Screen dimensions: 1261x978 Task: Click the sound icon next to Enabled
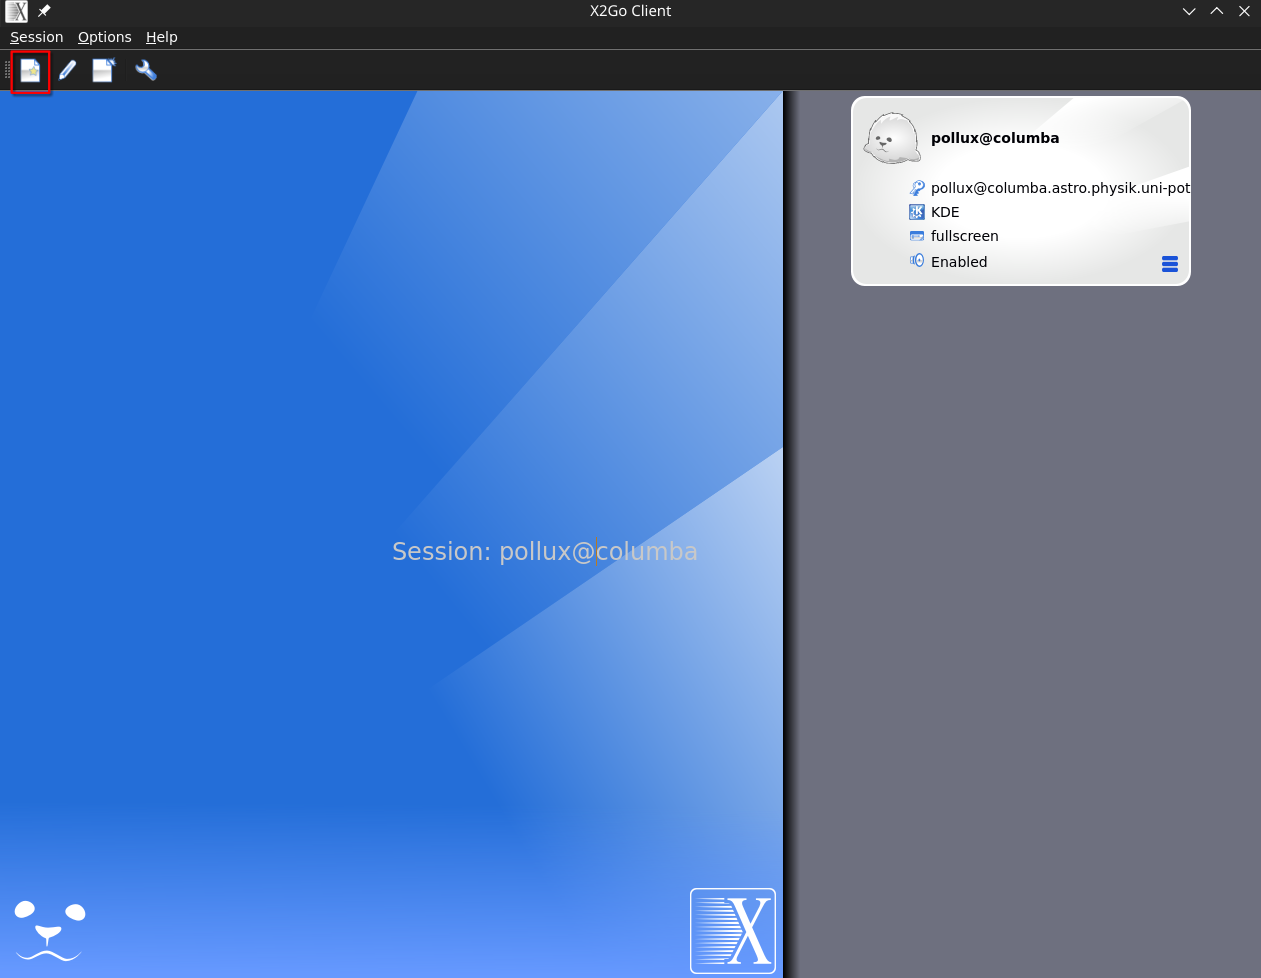[x=917, y=261]
